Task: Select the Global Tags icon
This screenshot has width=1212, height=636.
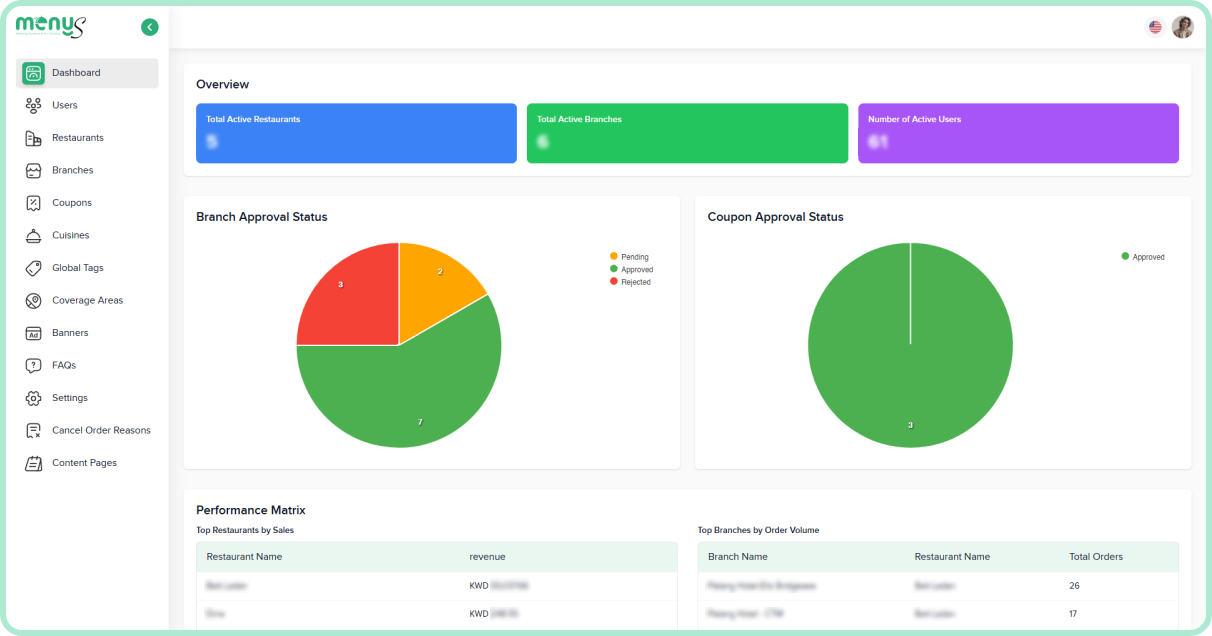Action: point(34,268)
